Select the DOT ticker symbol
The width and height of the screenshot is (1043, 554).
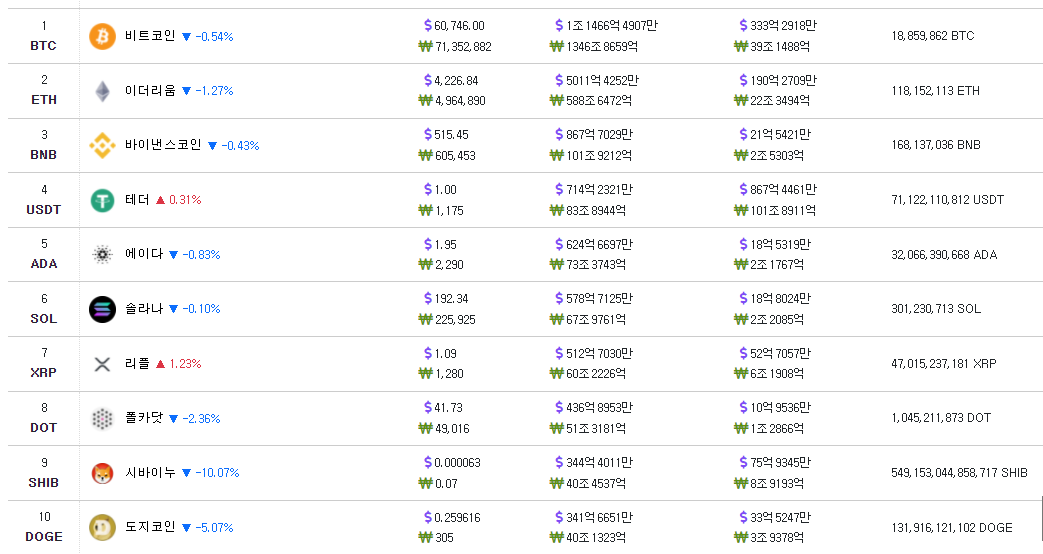pyautogui.click(x=43, y=428)
